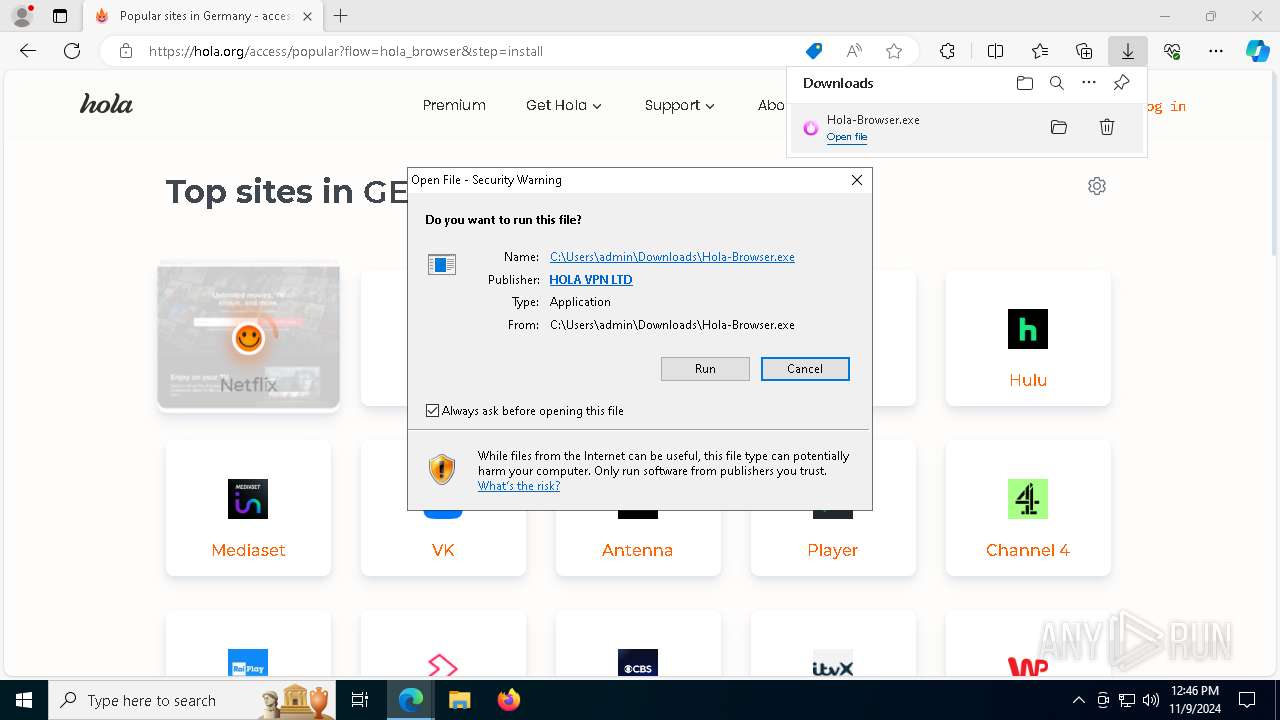Viewport: 1280px width, 720px height.
Task: Click the taskbar search box
Action: (x=192, y=700)
